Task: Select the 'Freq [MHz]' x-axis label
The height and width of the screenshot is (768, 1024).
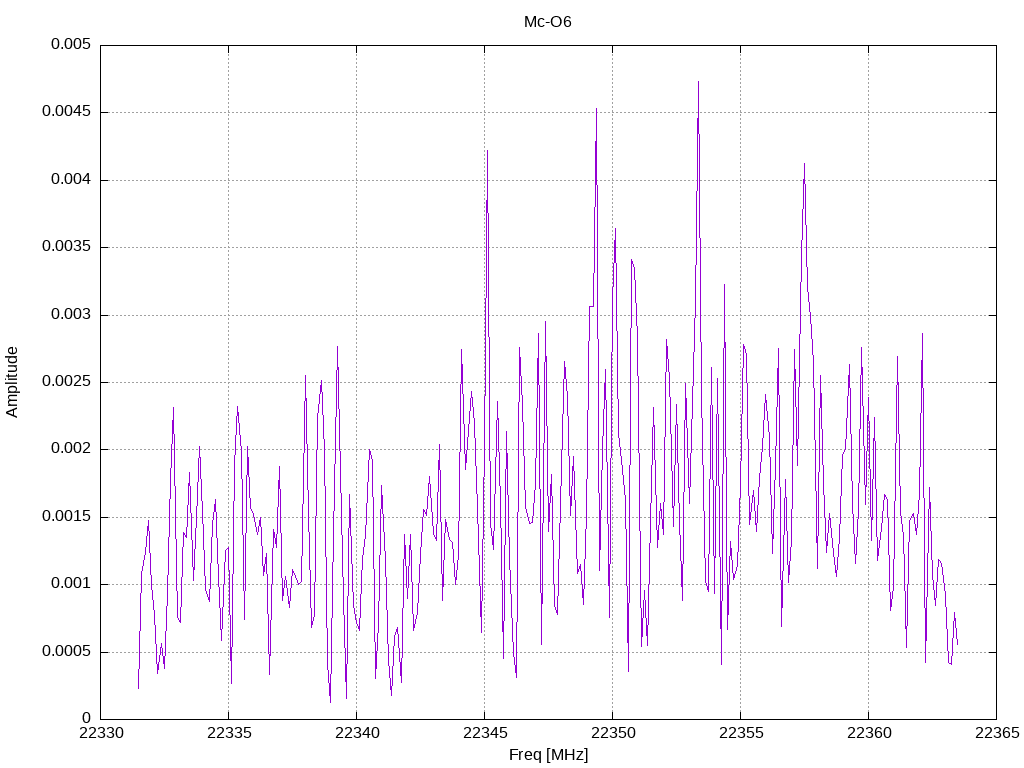Action: pos(549,755)
